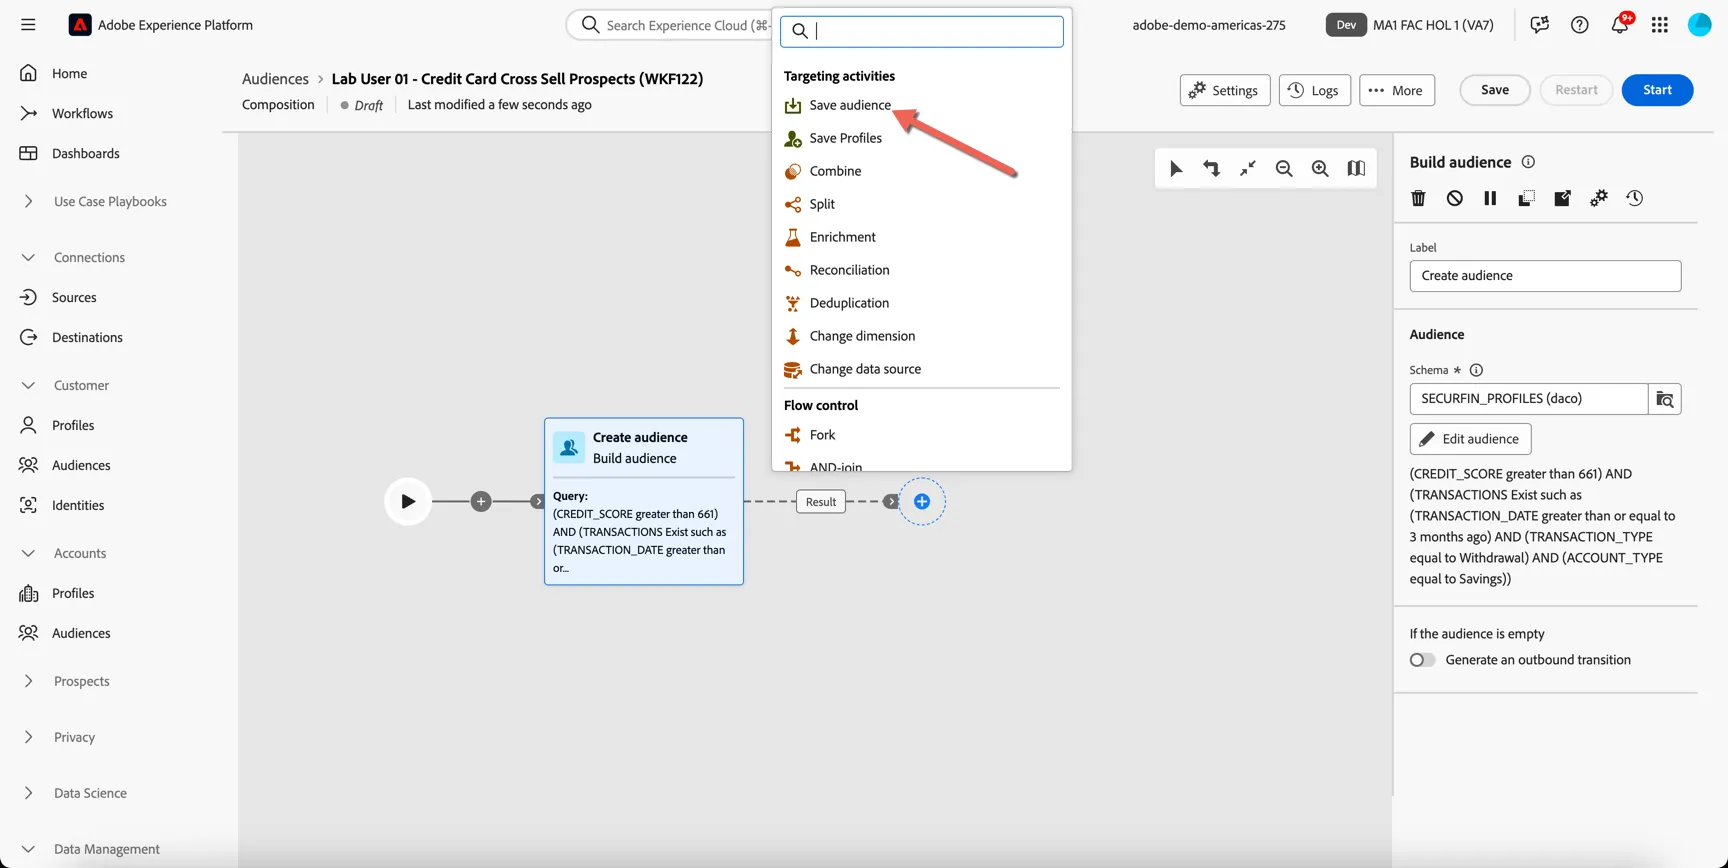Image resolution: width=1728 pixels, height=868 pixels.
Task: Click the blue Start button
Action: point(1657,90)
